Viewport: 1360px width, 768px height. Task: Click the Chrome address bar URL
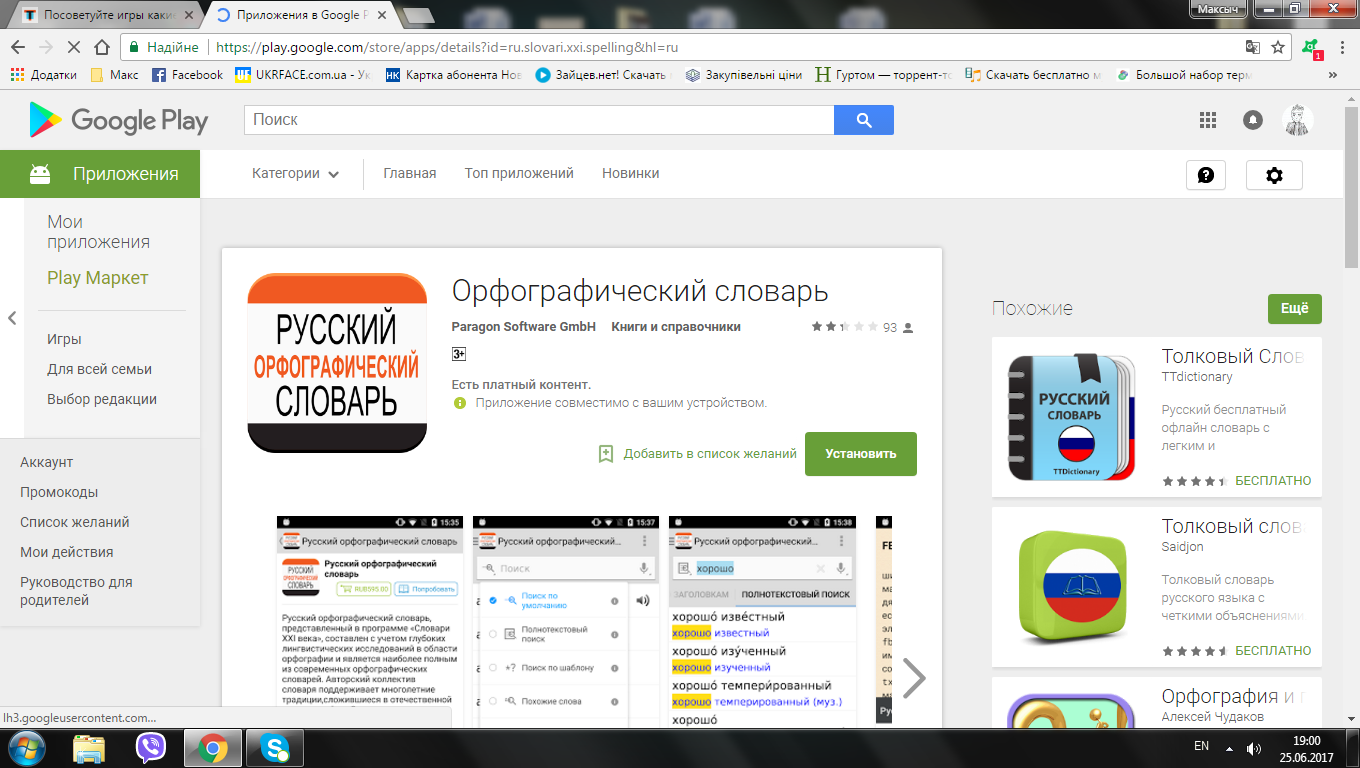pos(447,47)
